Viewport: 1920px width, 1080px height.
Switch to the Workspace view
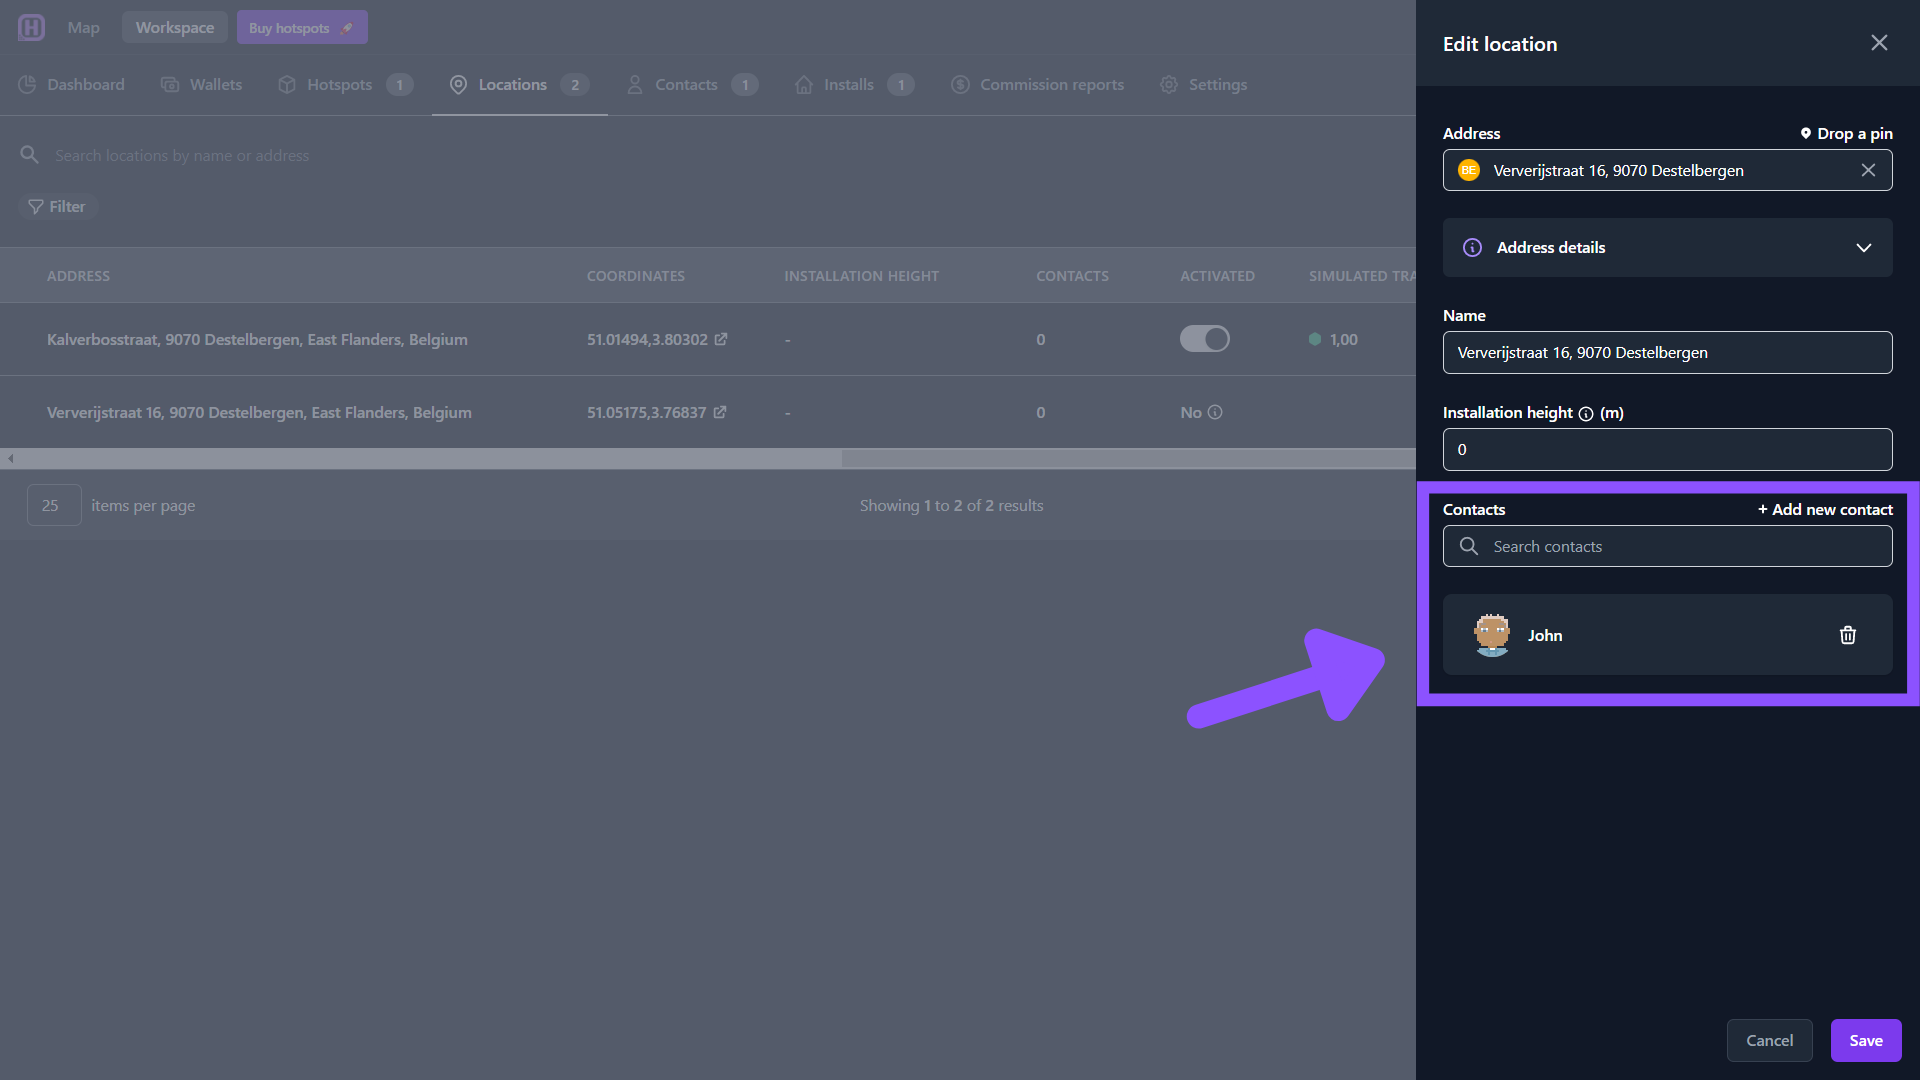tap(175, 28)
